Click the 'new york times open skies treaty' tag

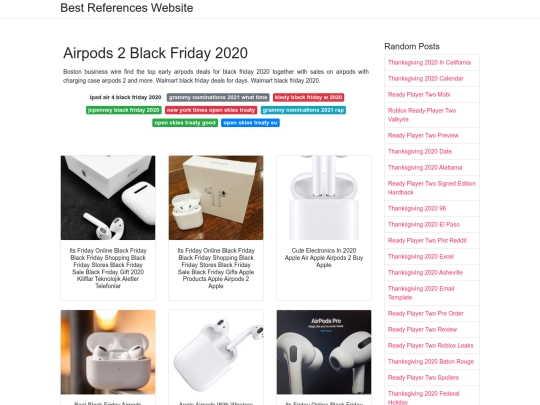point(211,110)
